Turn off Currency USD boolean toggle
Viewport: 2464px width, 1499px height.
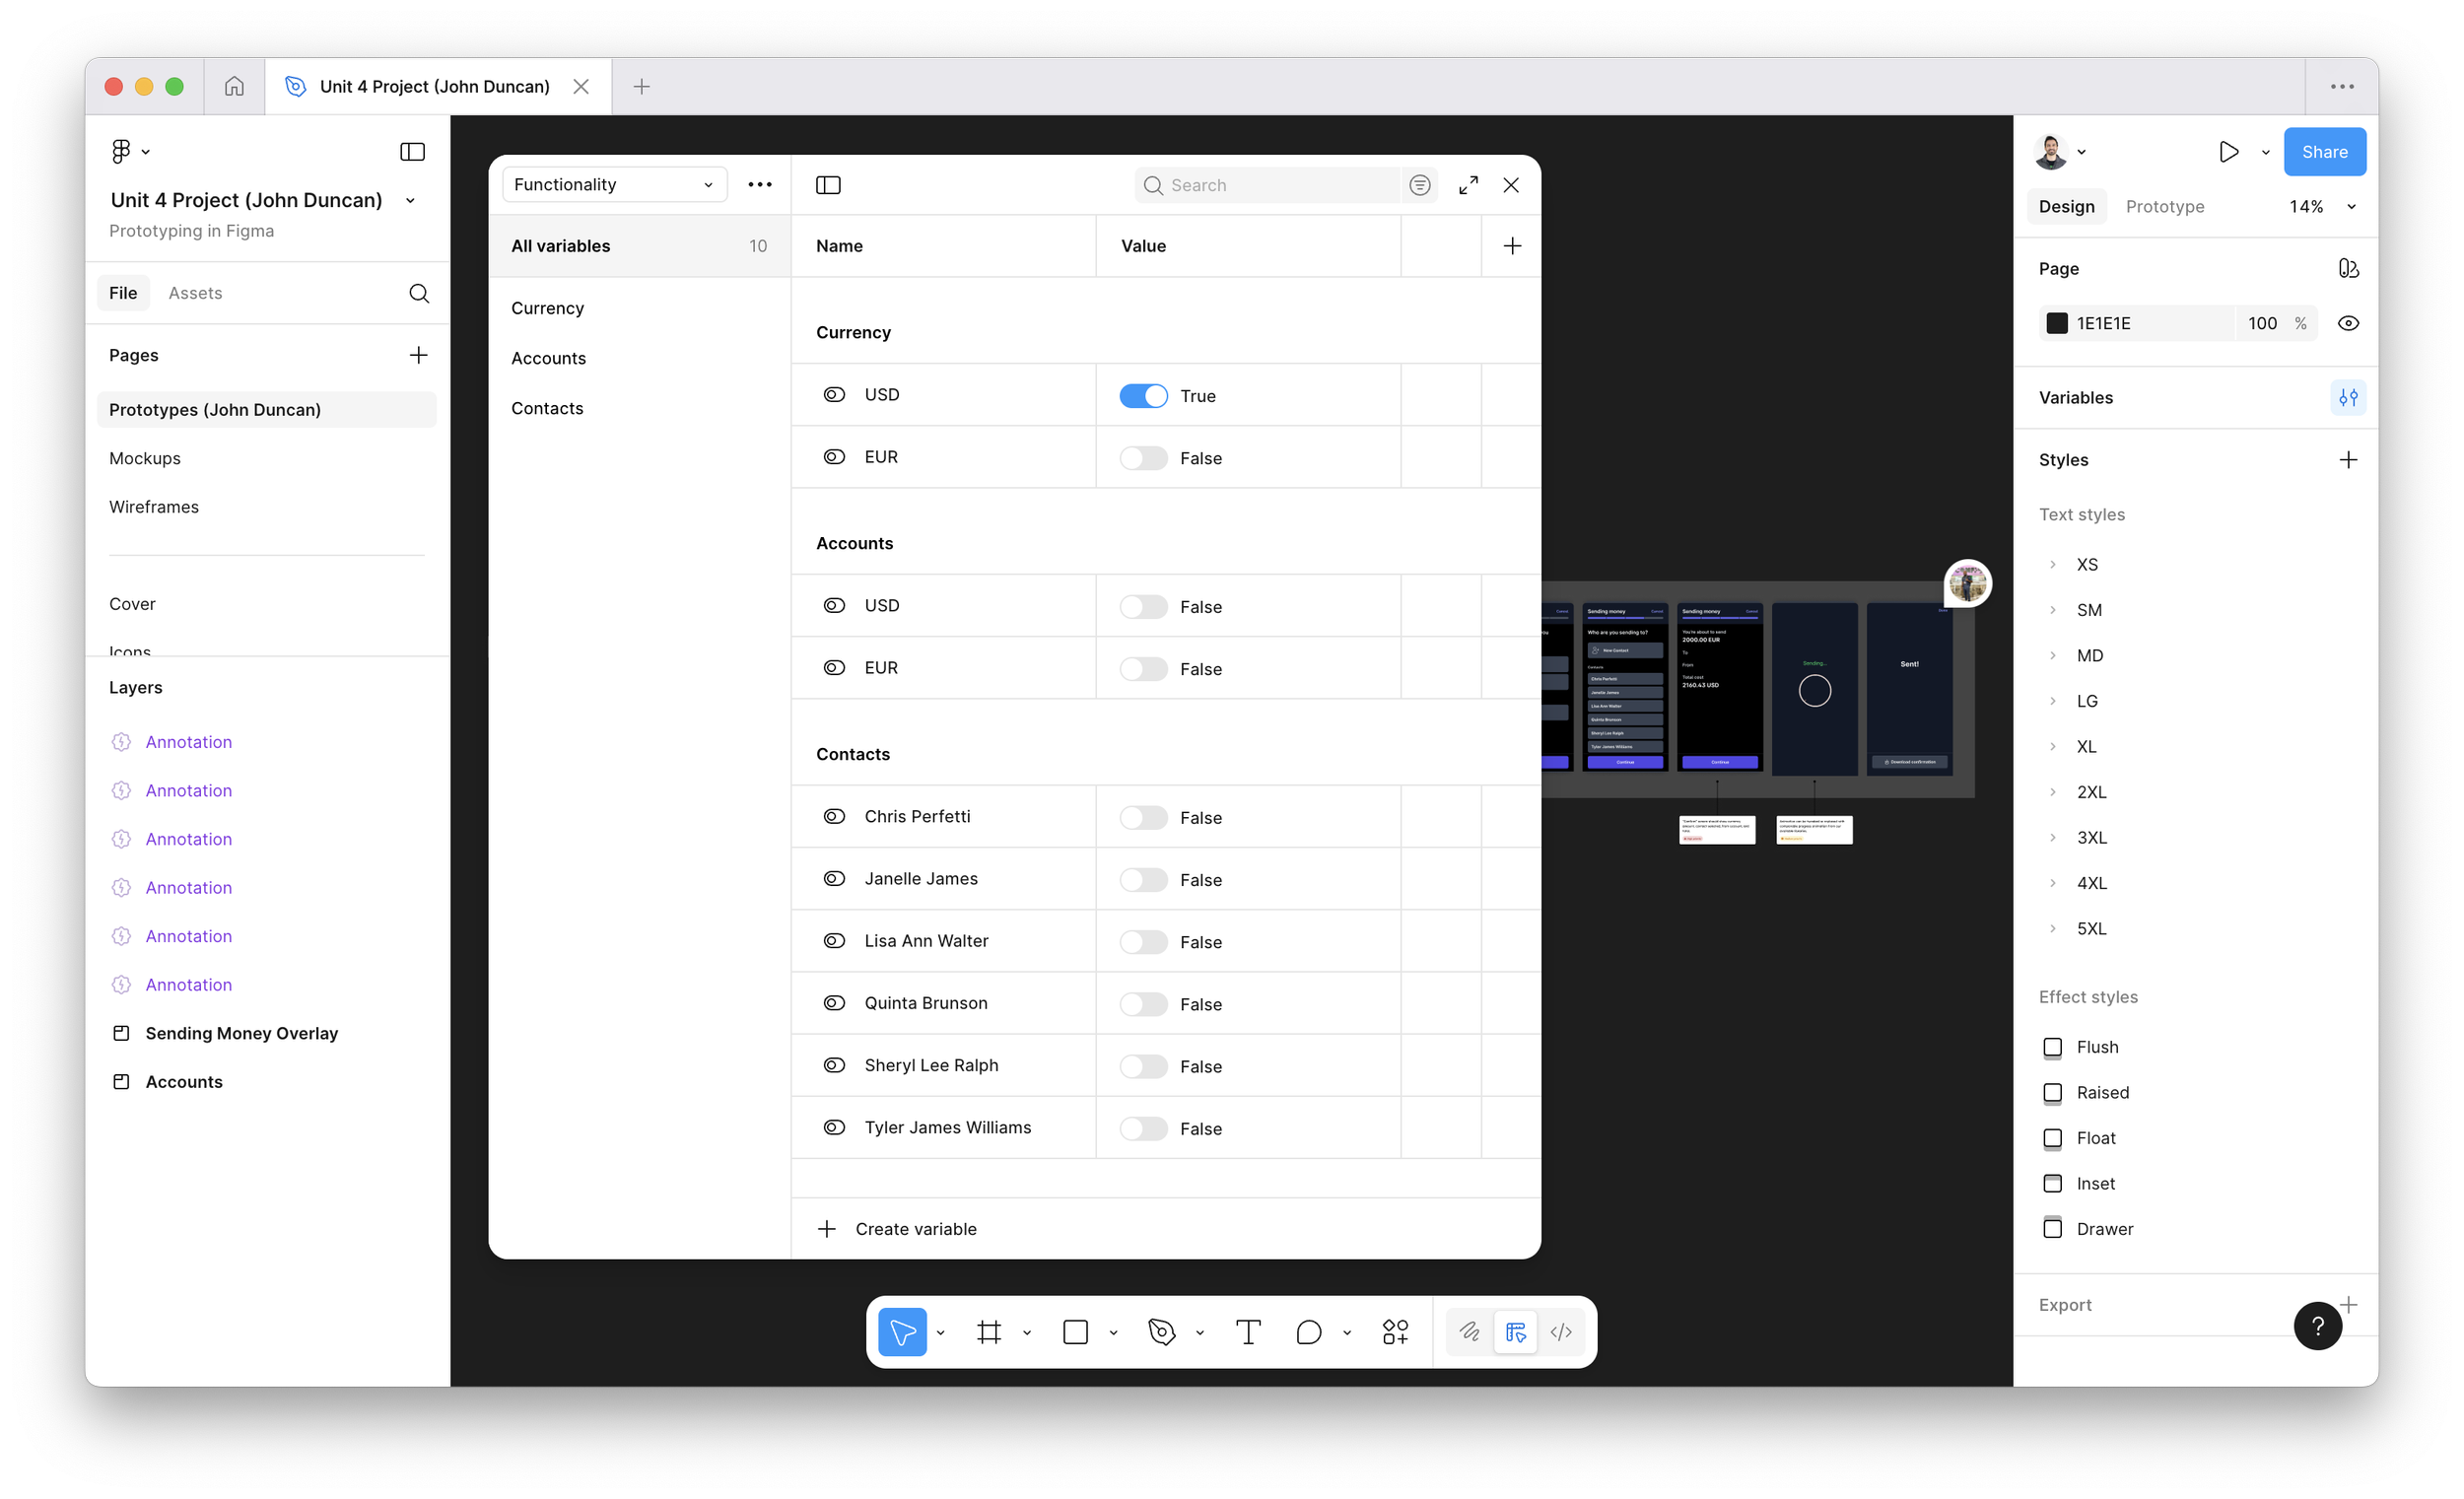pos(1143,396)
